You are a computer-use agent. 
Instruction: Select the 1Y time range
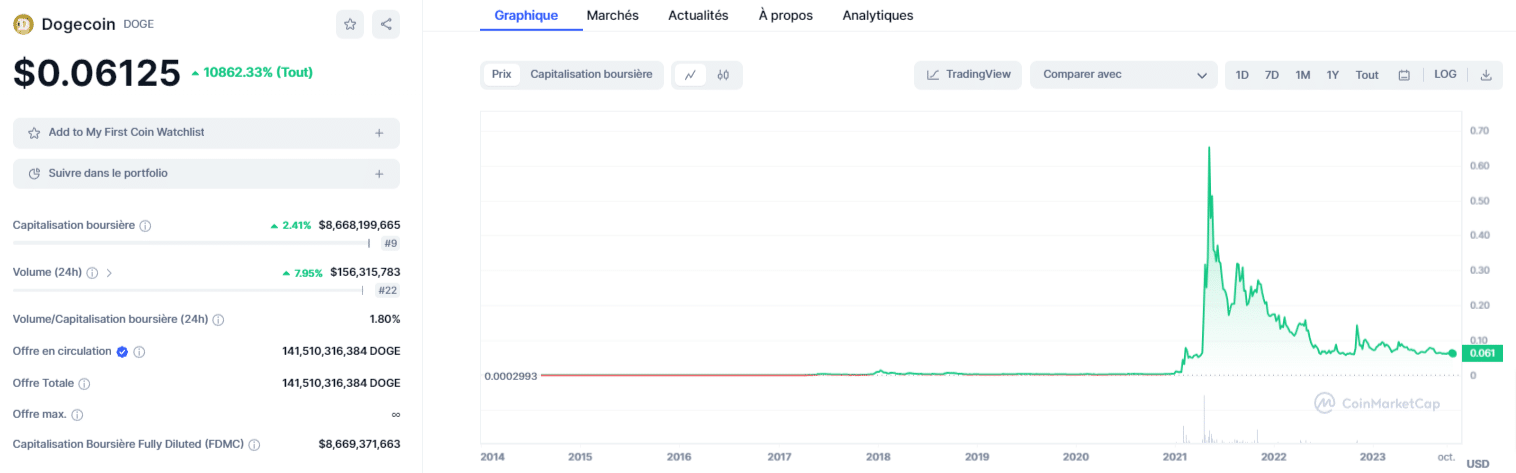1332,75
